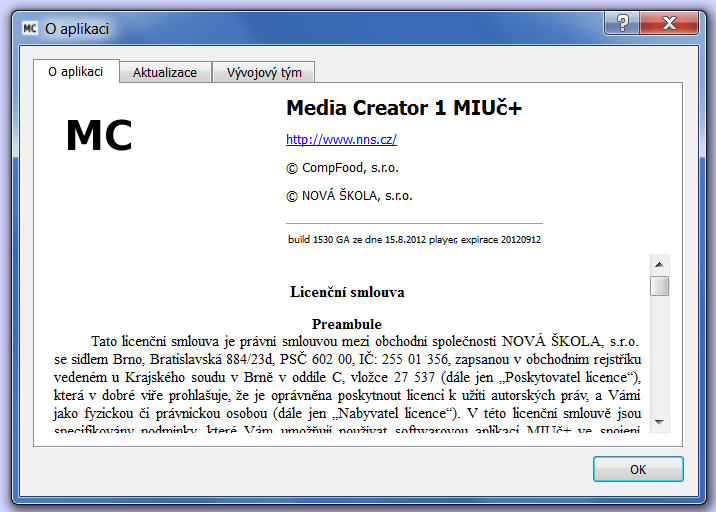Click the build 1530 GA version text

[414, 240]
